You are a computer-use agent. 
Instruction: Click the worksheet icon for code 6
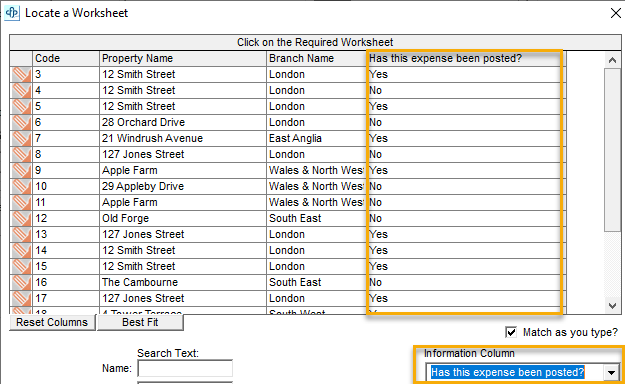tap(21, 122)
